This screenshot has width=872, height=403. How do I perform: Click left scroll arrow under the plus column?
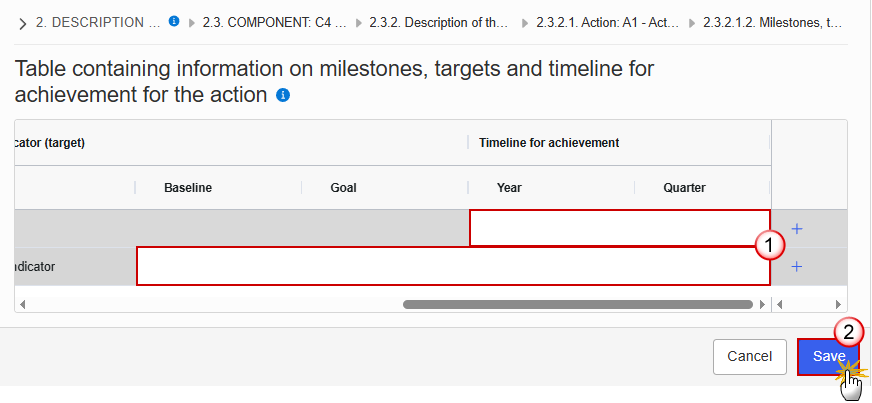(781, 303)
